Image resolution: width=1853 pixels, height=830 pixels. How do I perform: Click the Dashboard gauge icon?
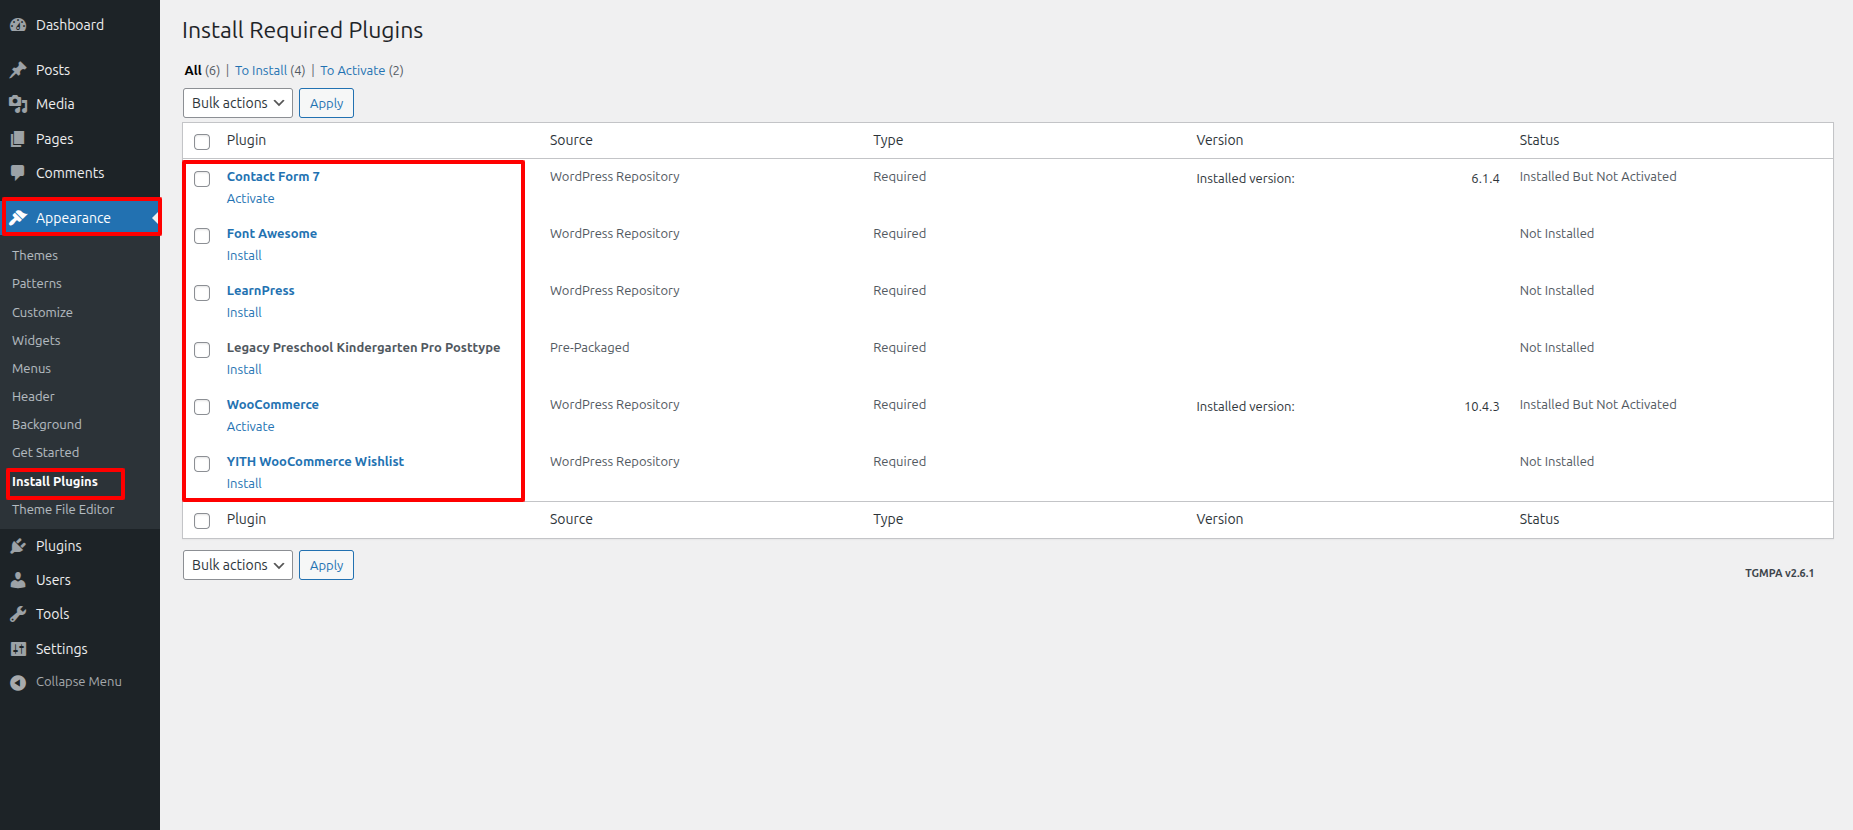[18, 25]
